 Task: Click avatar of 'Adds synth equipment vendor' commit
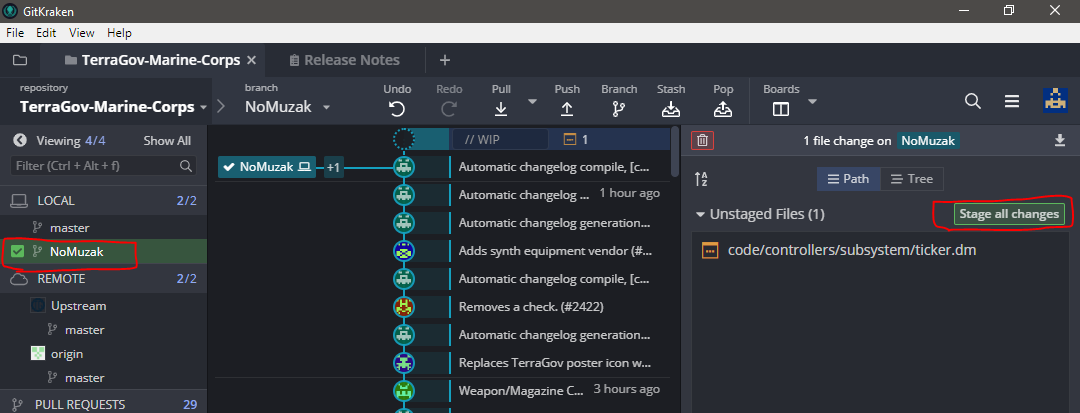point(404,251)
